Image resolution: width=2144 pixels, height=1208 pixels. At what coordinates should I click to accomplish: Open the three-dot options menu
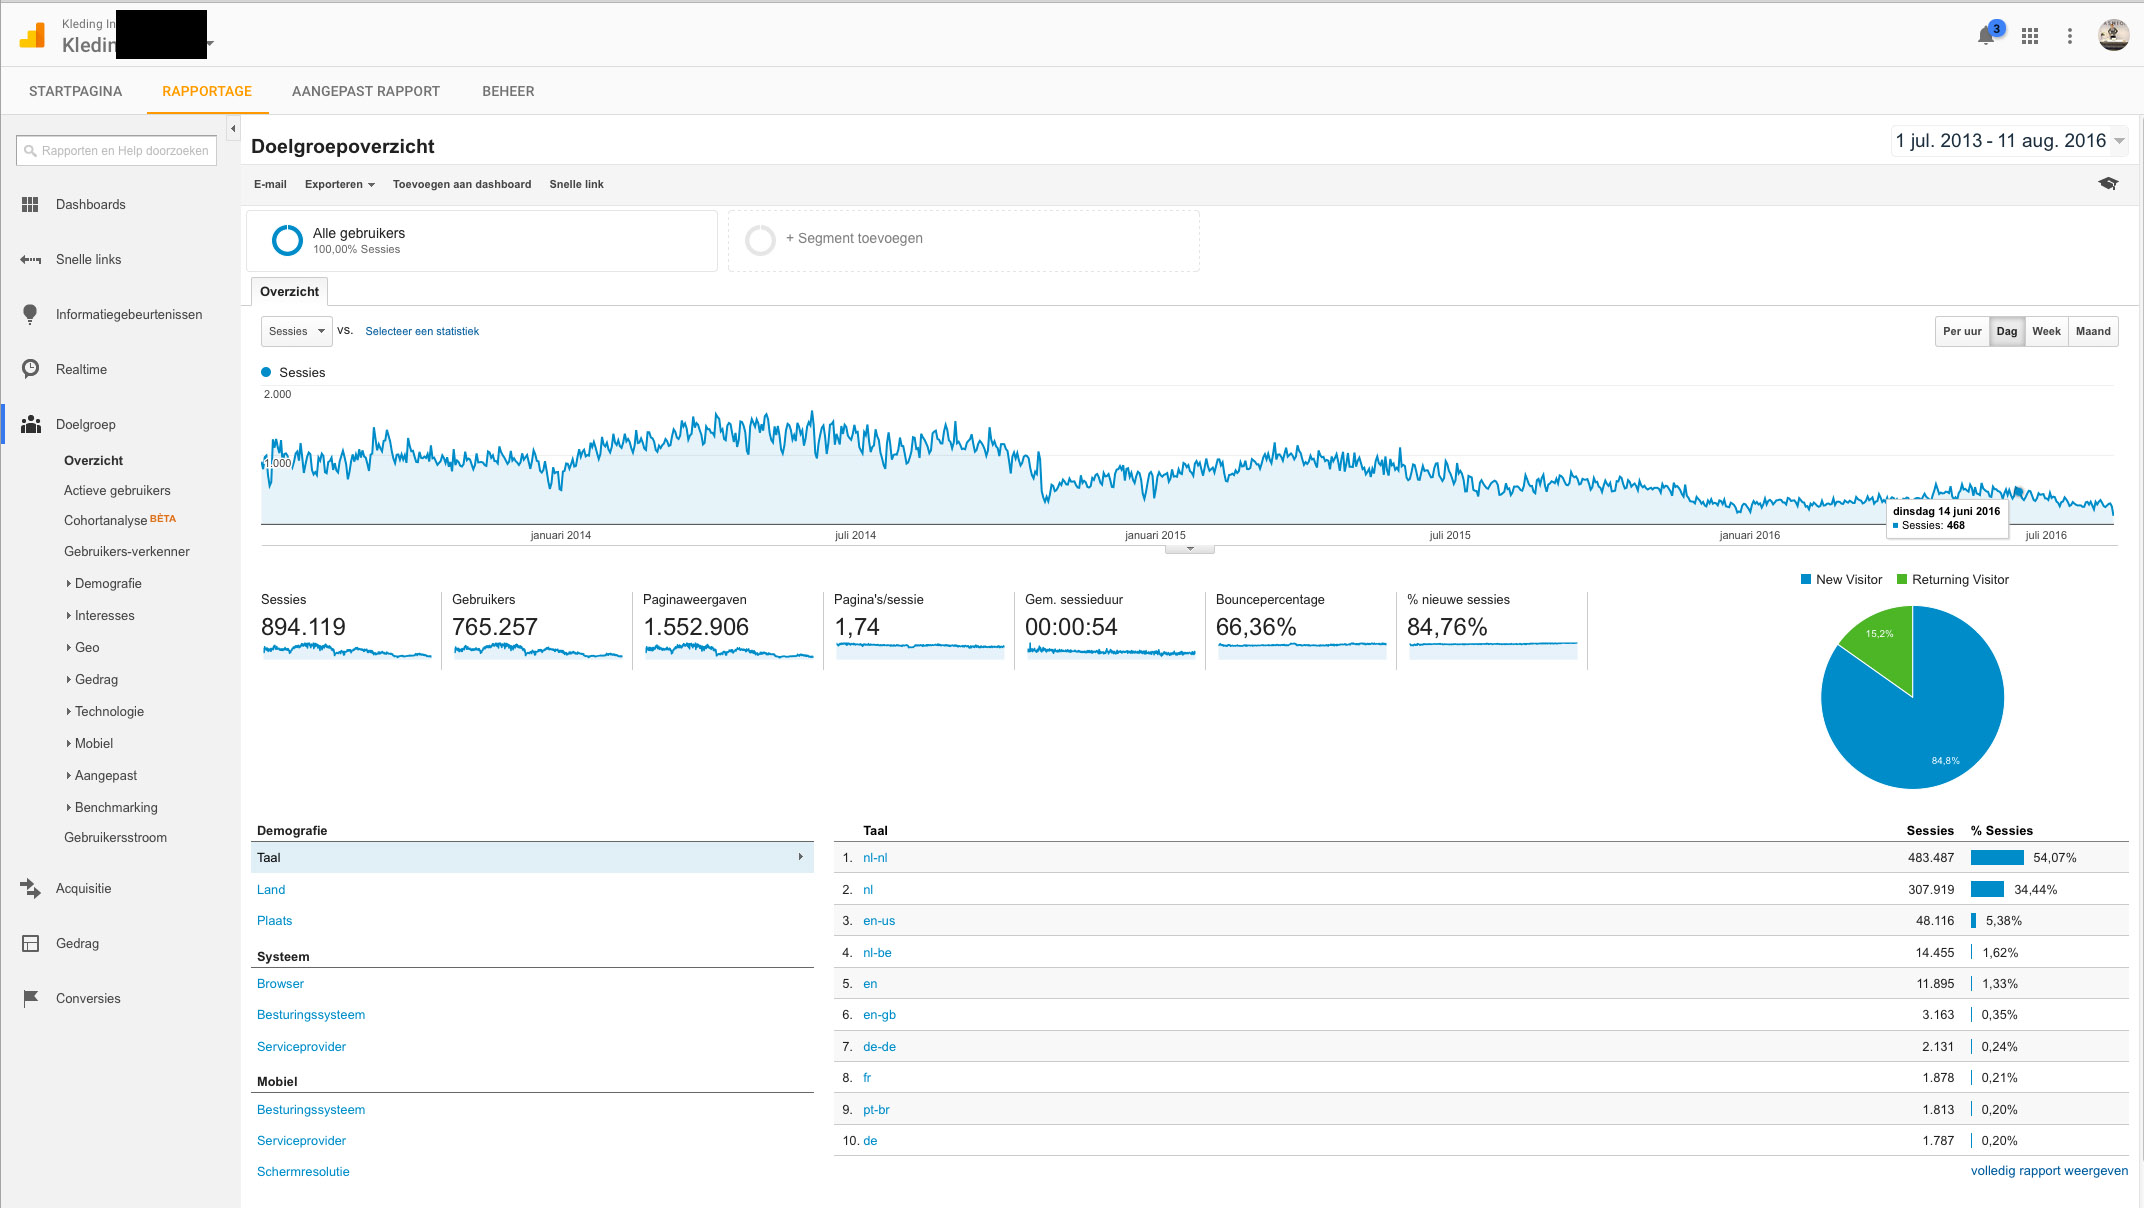2070,36
